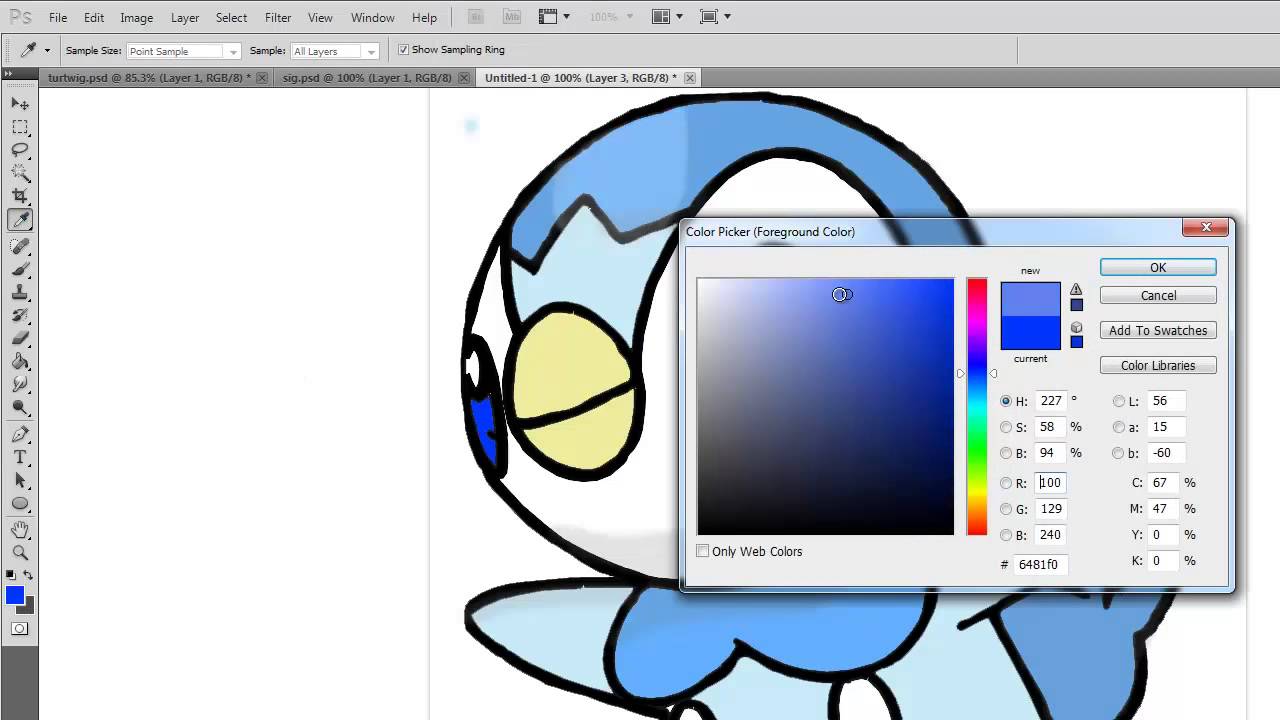
Task: Select the Lasso tool
Action: (x=20, y=150)
